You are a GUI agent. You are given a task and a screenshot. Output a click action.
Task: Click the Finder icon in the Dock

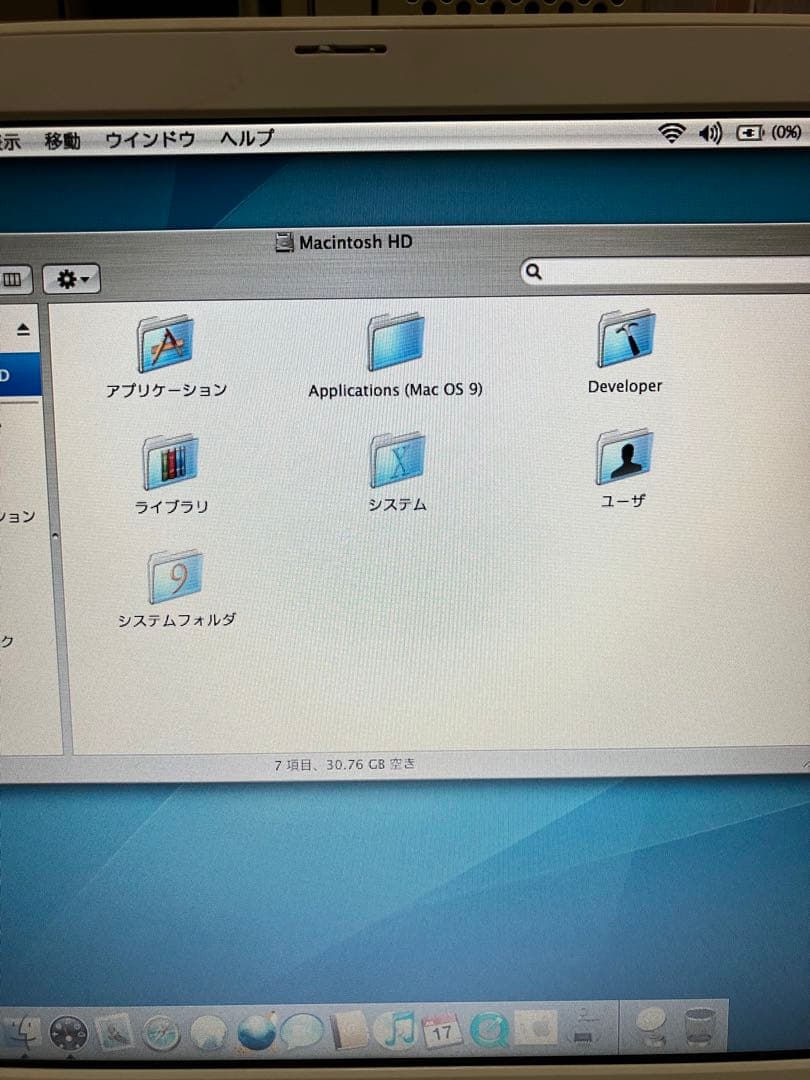coord(23,1033)
